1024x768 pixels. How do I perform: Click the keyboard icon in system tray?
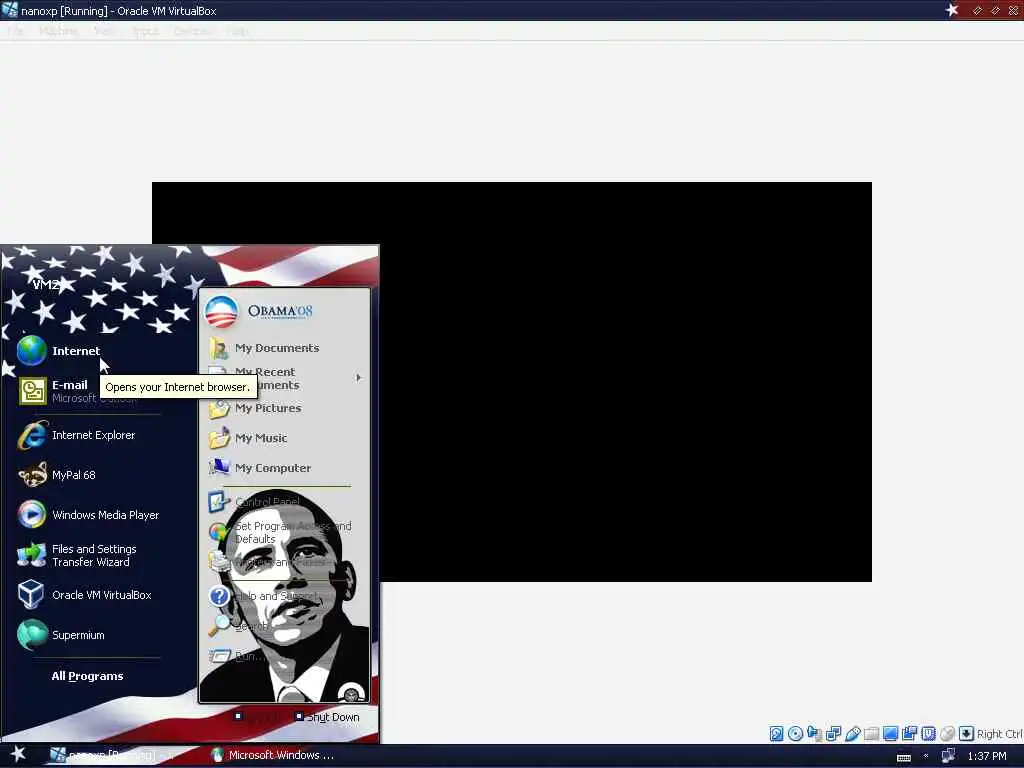point(904,757)
